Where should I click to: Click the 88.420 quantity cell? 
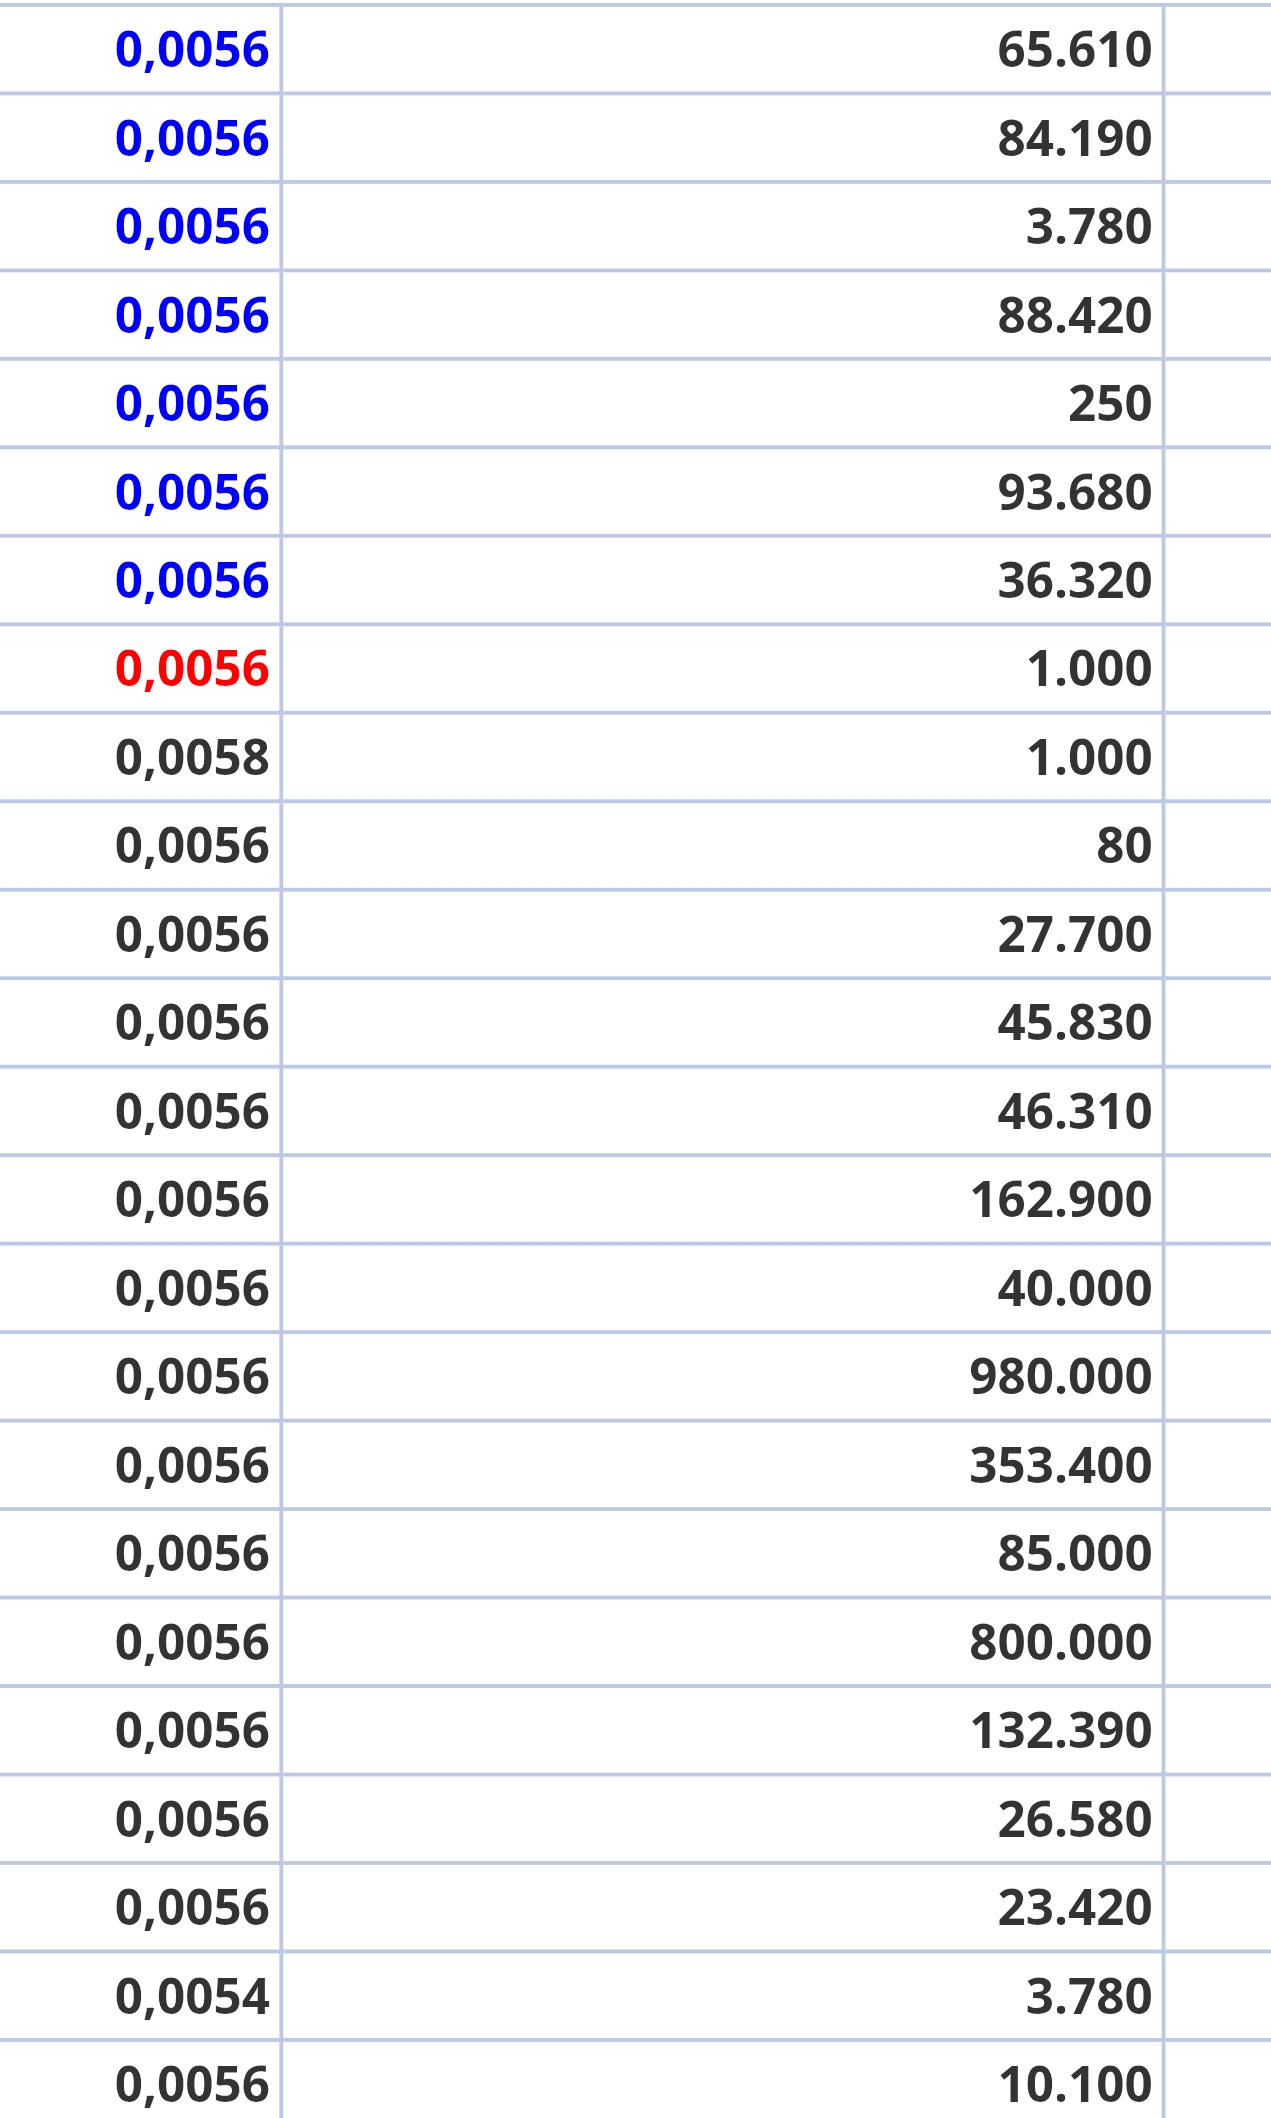(1074, 315)
